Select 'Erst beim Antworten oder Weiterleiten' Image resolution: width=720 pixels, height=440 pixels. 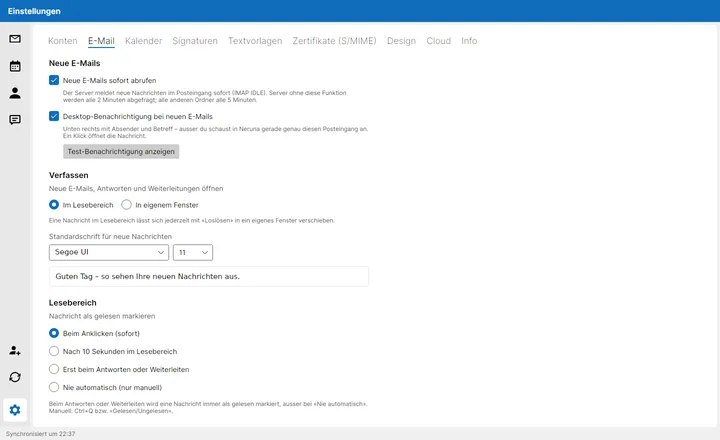(54, 369)
